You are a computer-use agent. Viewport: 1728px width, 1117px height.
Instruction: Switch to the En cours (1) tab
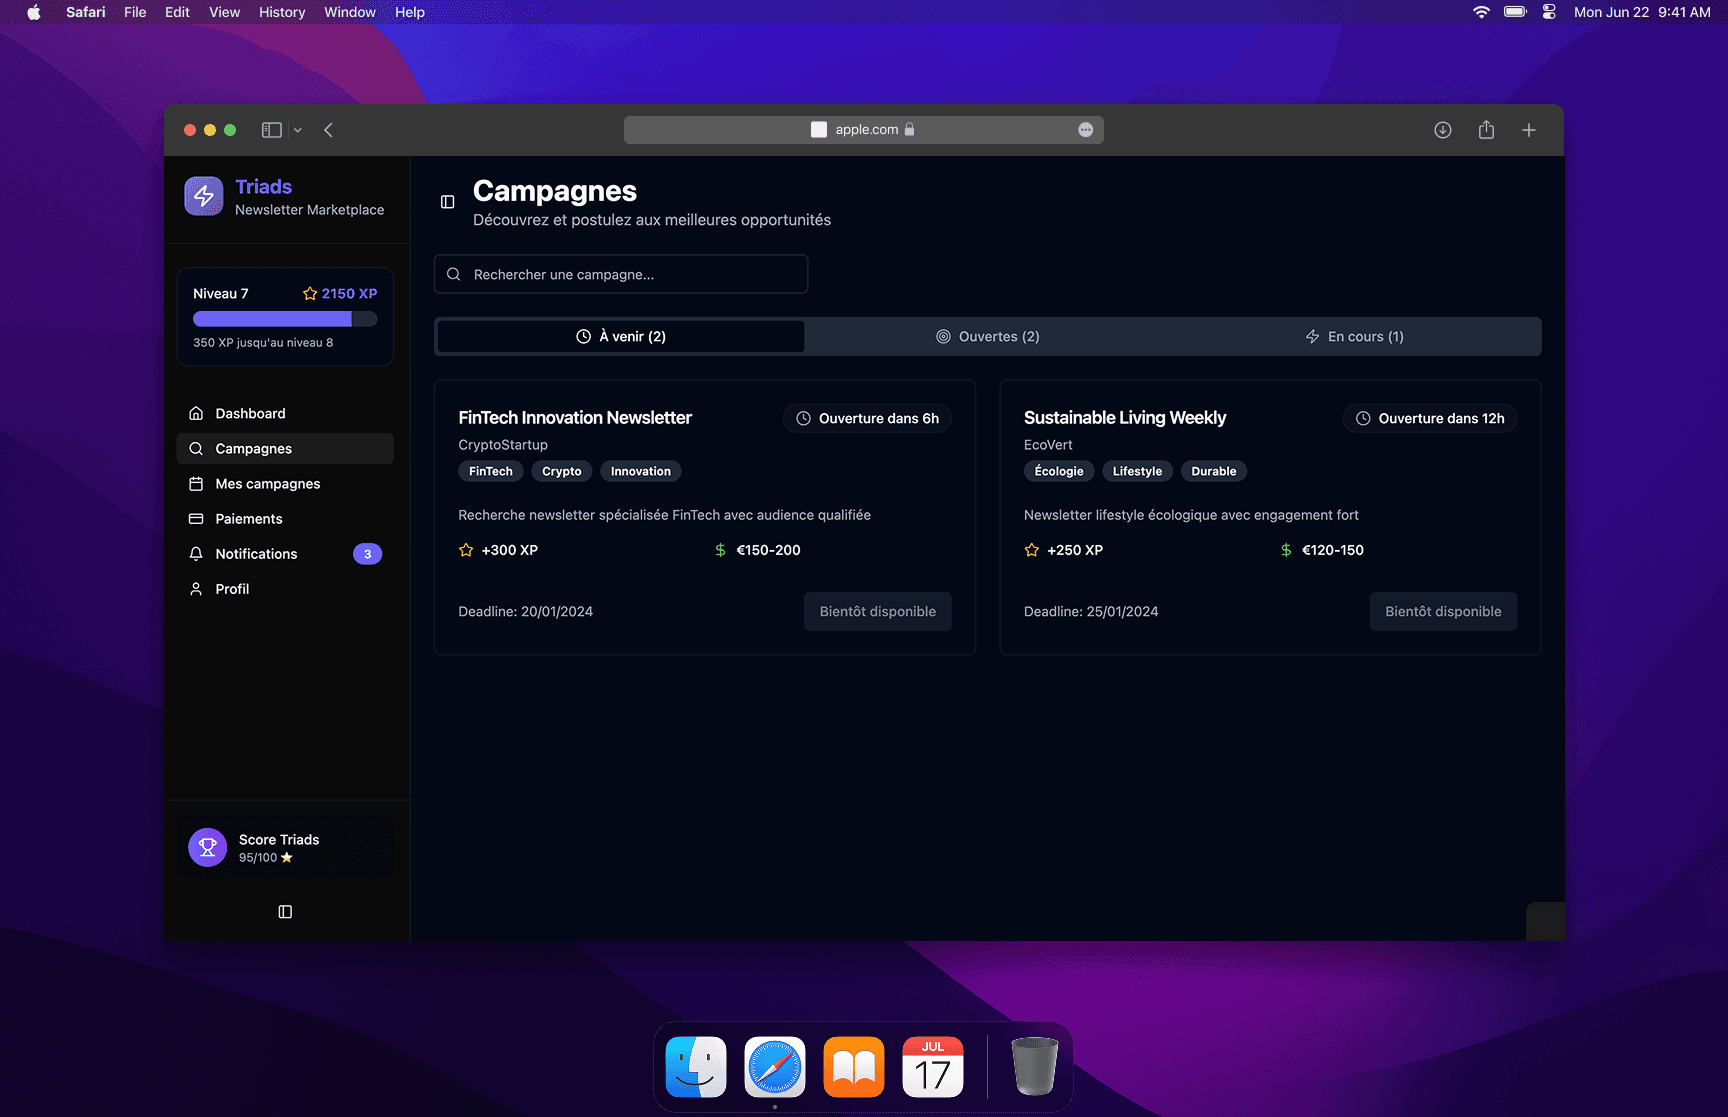(1355, 336)
